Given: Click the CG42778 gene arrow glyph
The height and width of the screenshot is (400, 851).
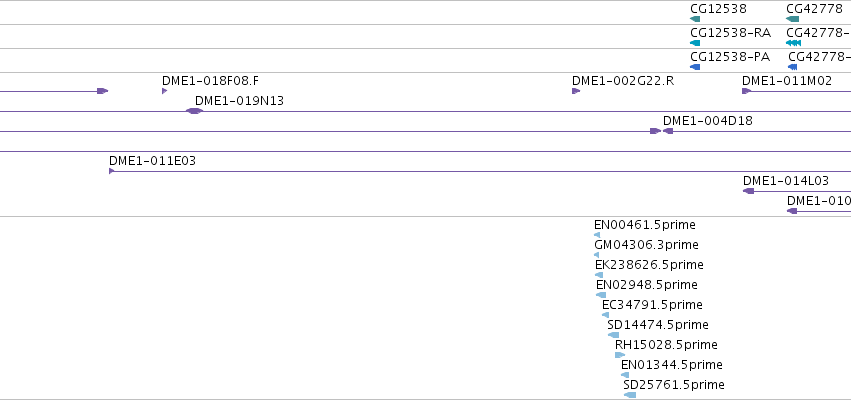Looking at the screenshot, I should coord(792,19).
